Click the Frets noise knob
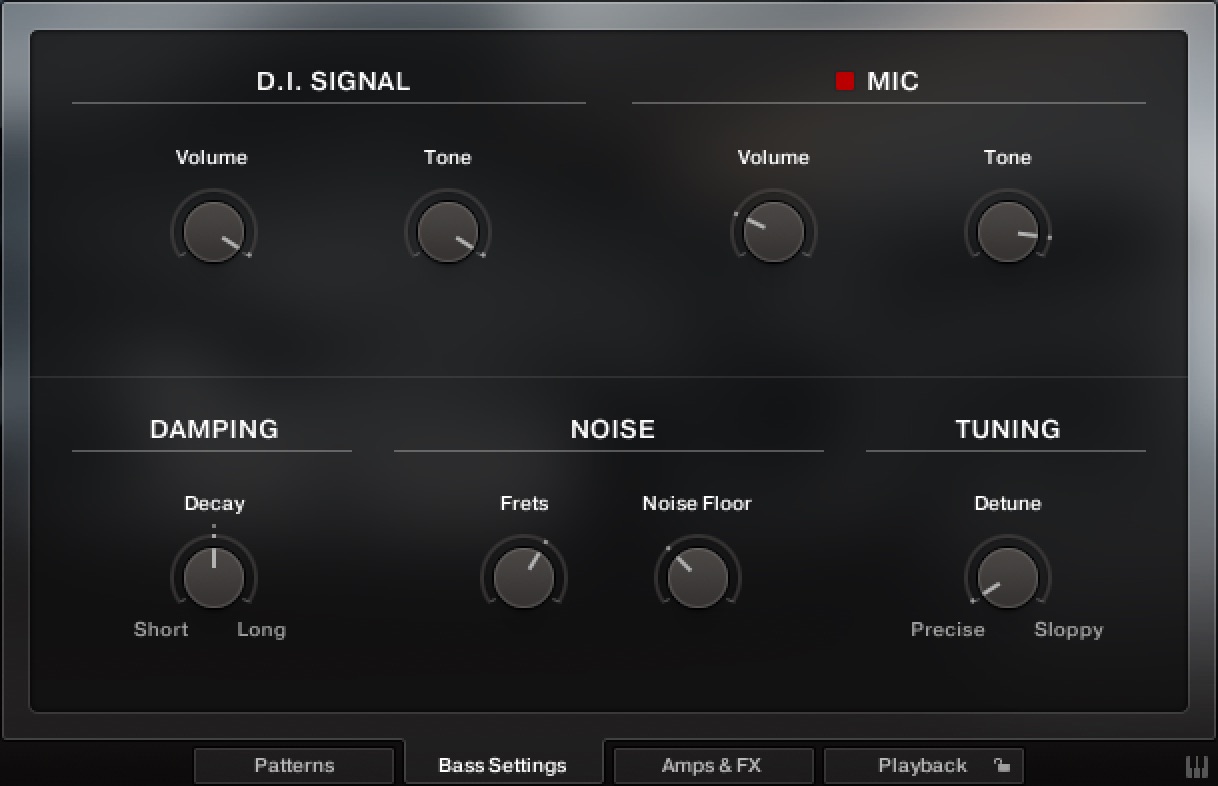1218x786 pixels. coord(524,577)
